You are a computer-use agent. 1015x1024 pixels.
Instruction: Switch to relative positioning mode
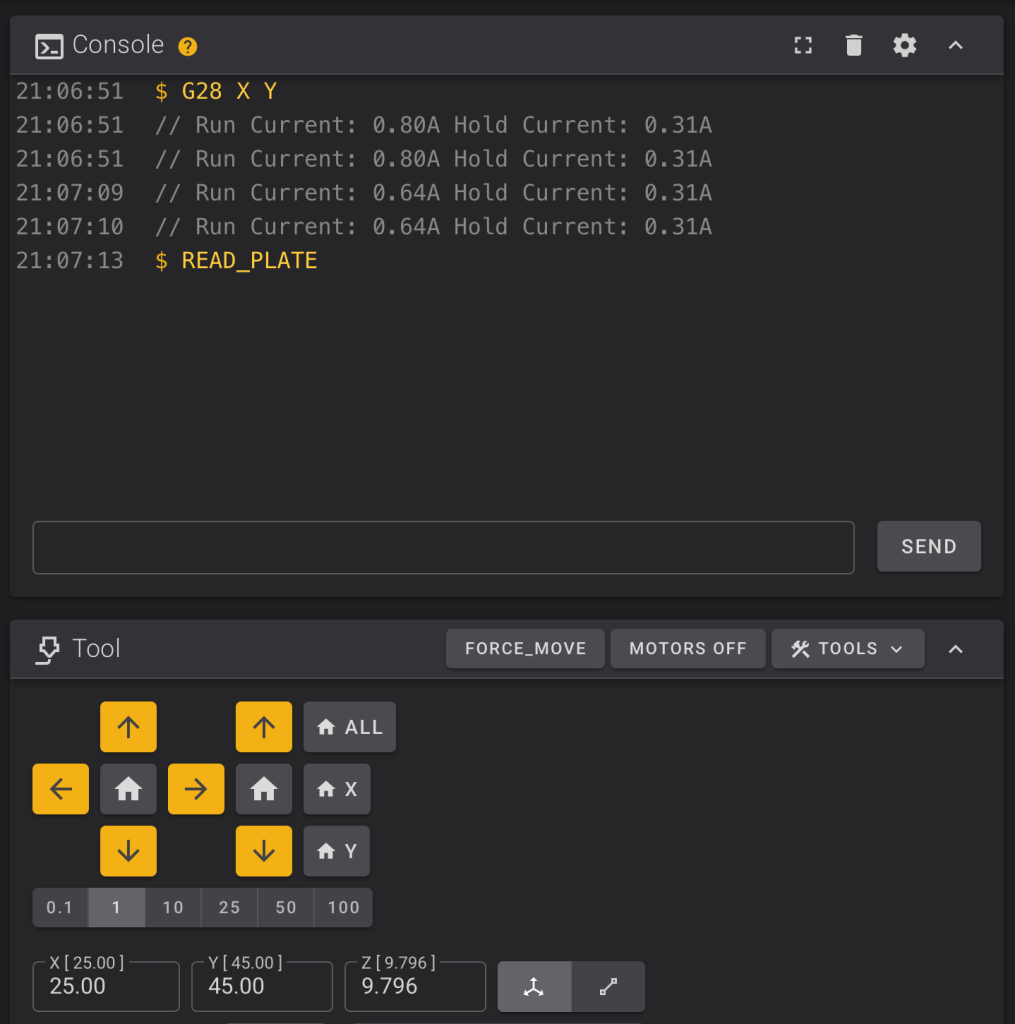tap(608, 987)
